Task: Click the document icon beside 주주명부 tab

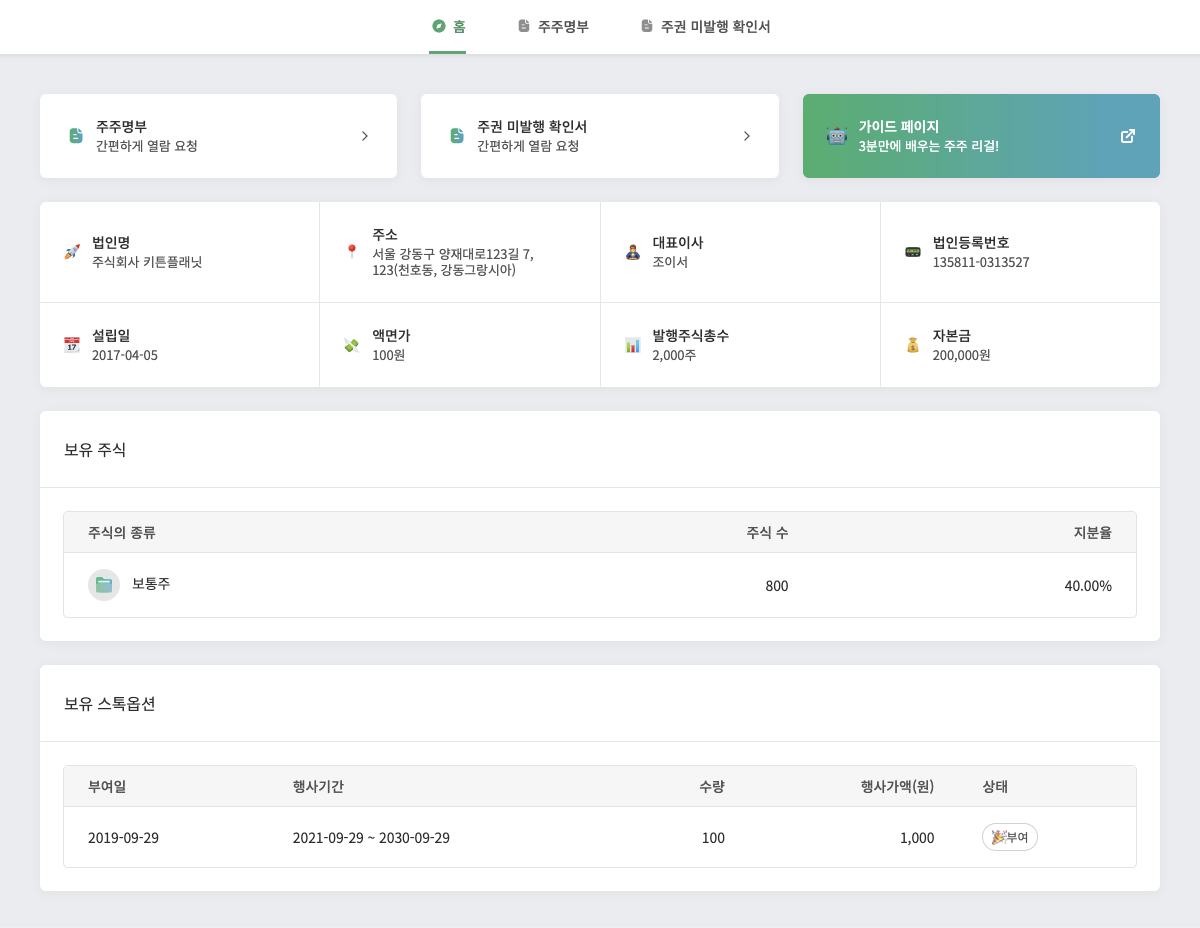Action: pyautogui.click(x=524, y=26)
